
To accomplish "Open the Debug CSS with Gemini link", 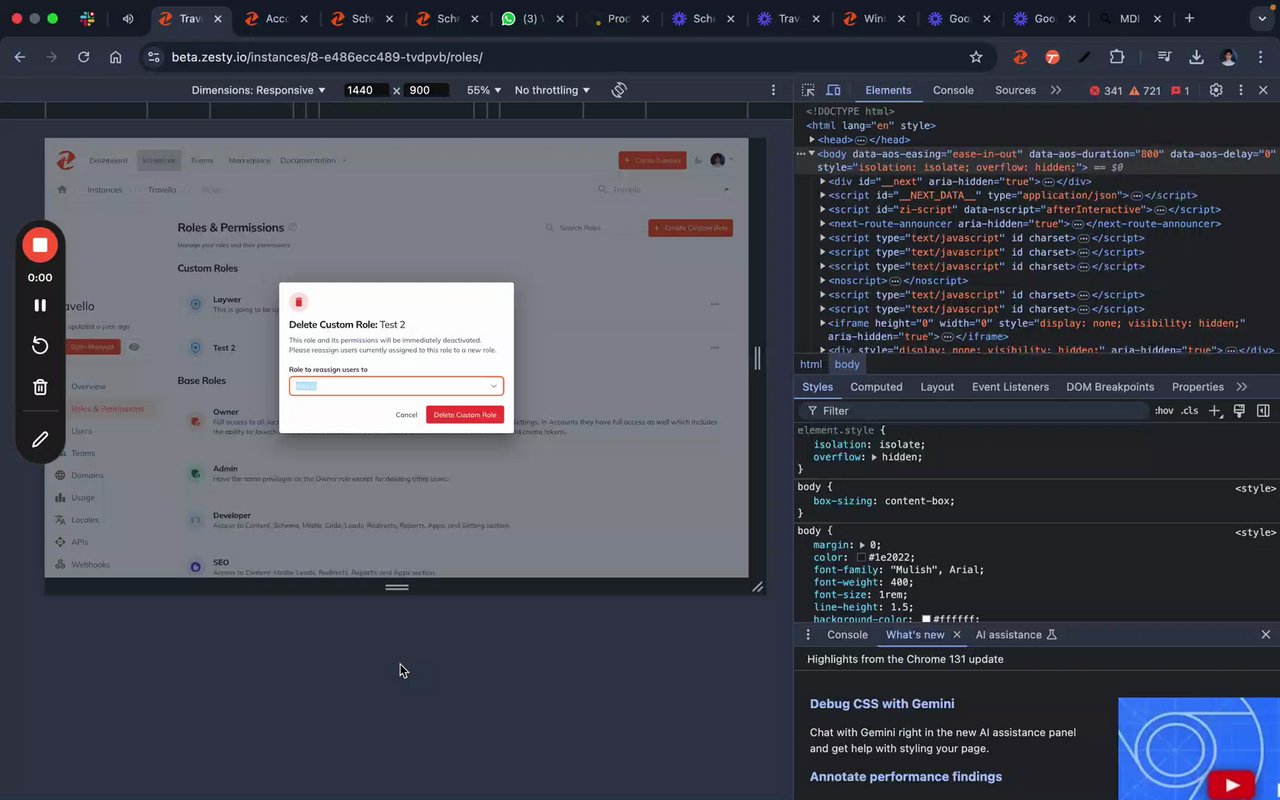I will point(882,704).
